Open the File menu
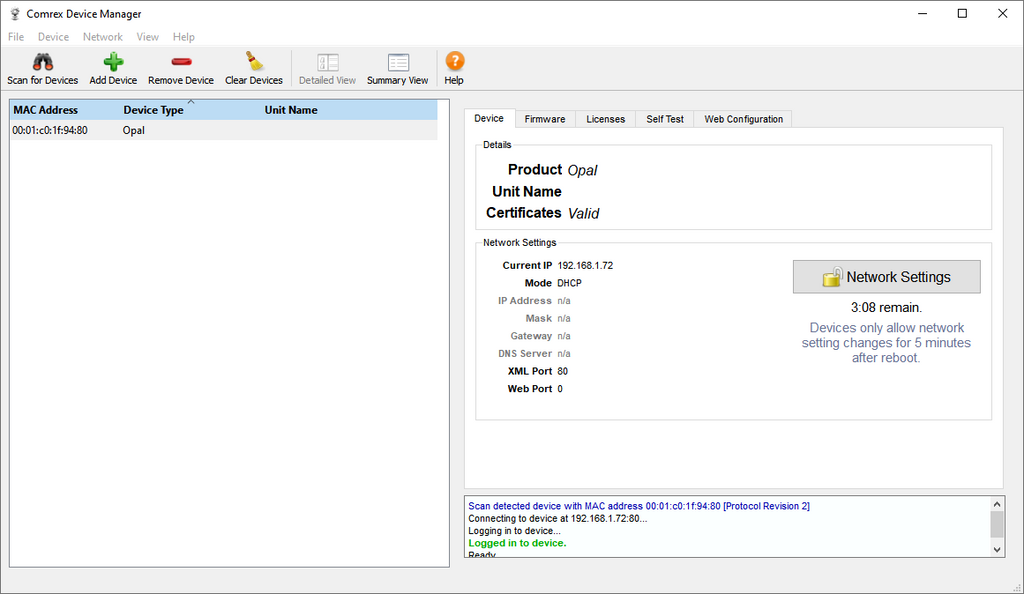 (x=16, y=37)
